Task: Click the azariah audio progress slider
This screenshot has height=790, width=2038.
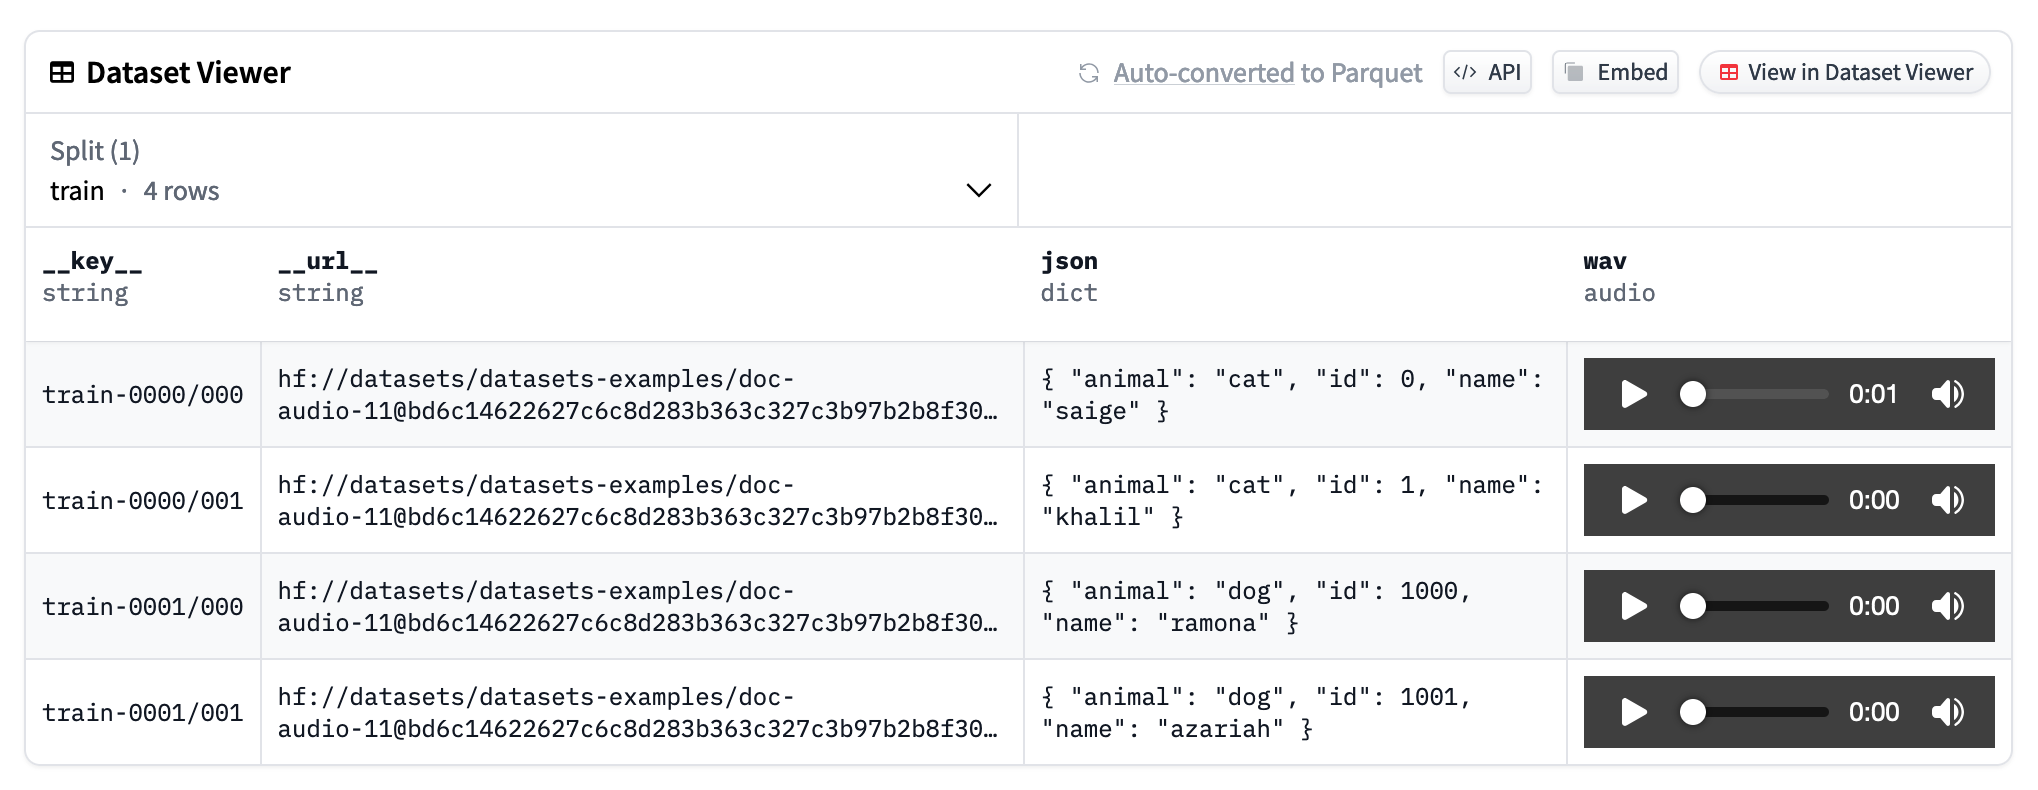Action: (x=1758, y=712)
